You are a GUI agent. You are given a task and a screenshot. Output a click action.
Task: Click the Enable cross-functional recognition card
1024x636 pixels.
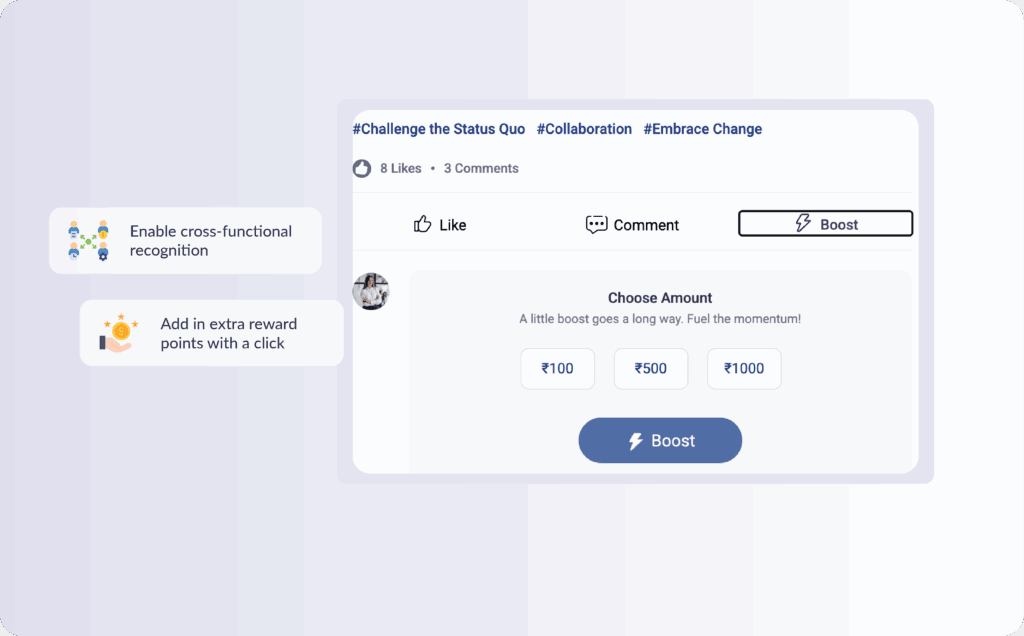tap(185, 241)
